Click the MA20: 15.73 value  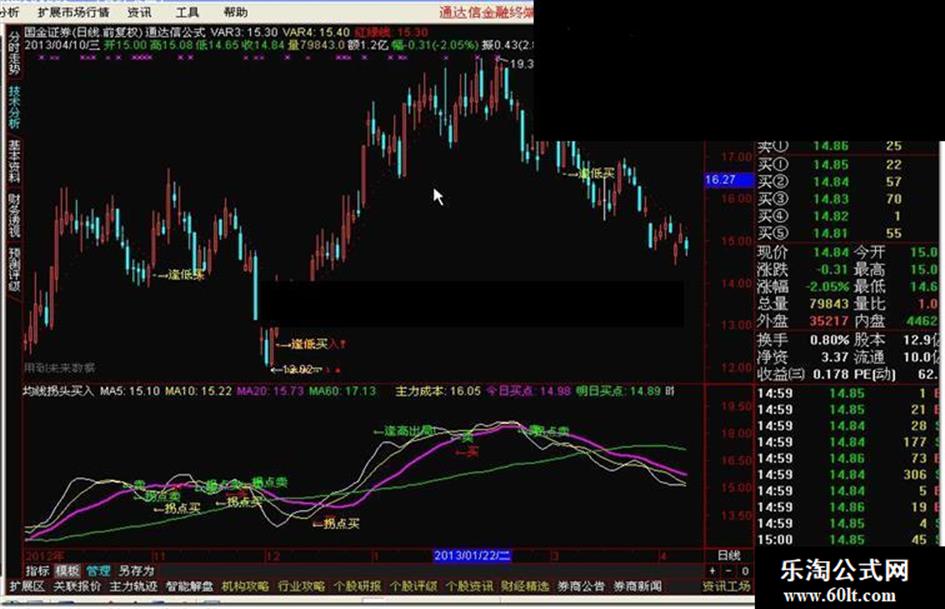coord(271,391)
